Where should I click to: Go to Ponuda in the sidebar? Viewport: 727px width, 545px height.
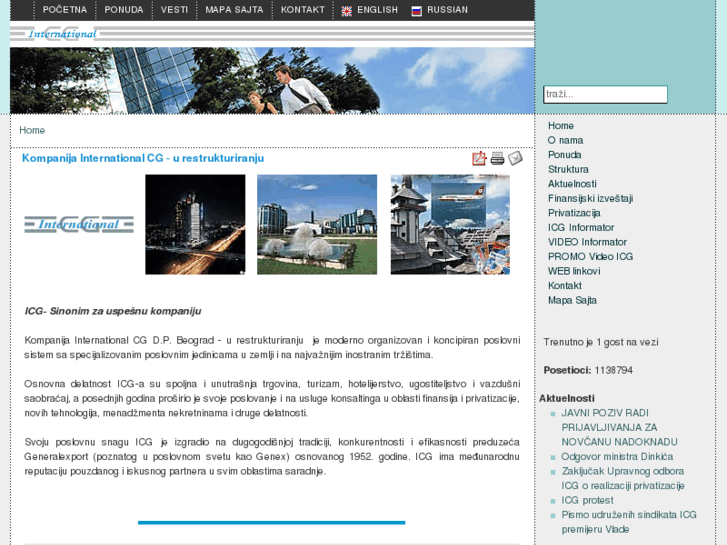coord(564,154)
